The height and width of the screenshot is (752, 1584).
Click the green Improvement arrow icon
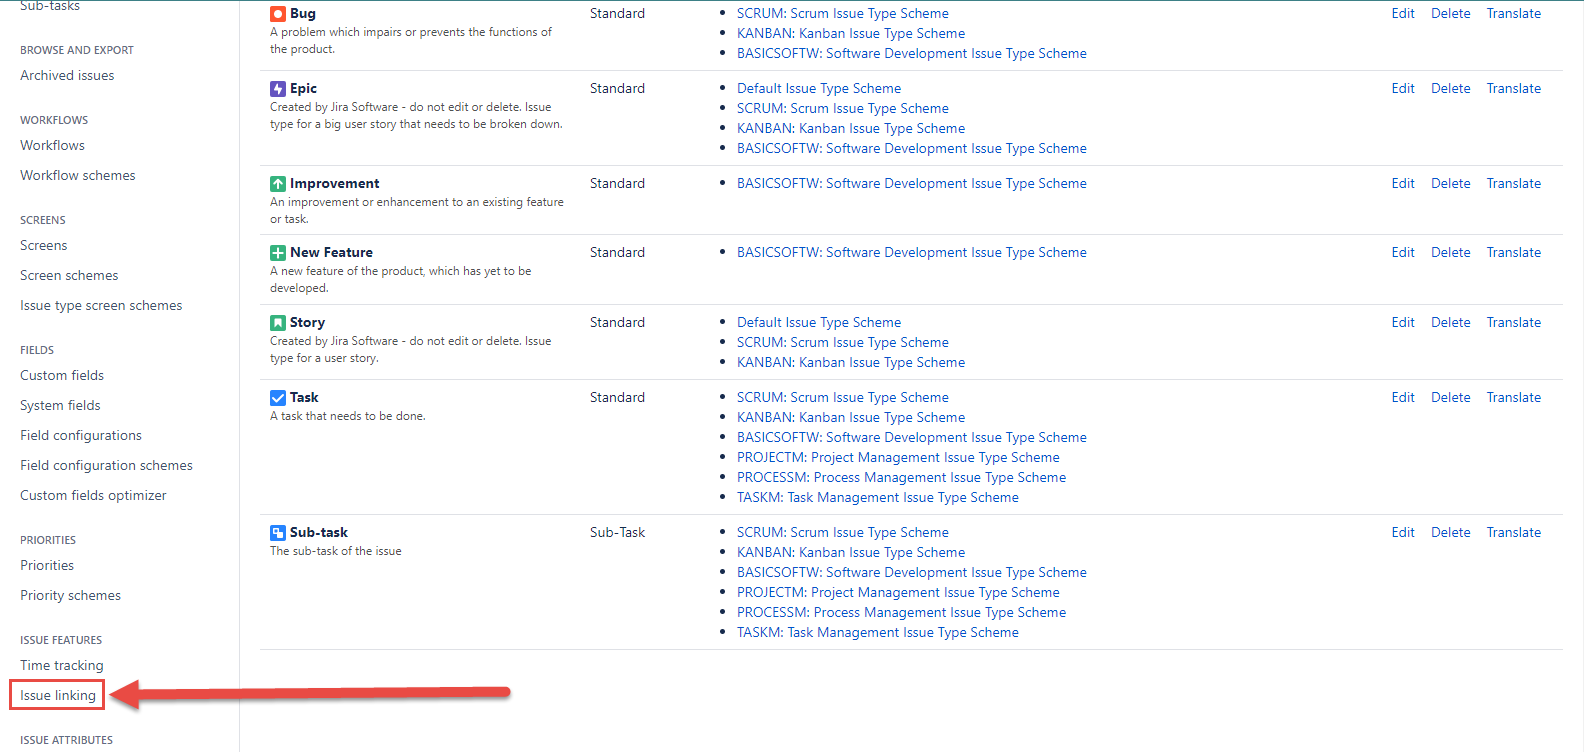tap(278, 184)
